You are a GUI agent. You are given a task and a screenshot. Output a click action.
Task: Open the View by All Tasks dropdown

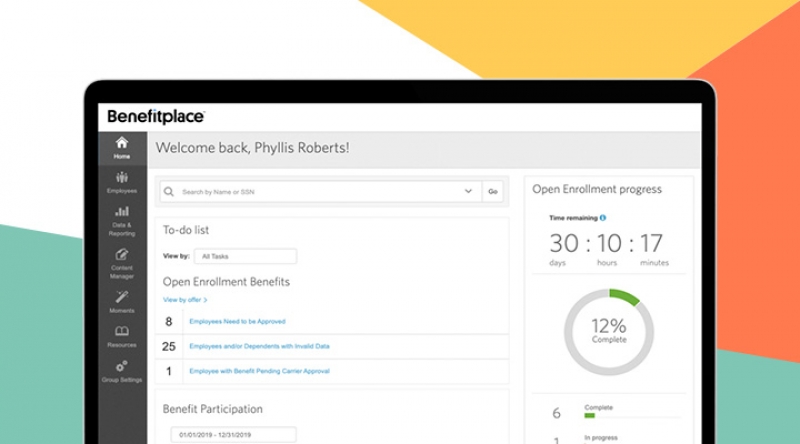(245, 256)
